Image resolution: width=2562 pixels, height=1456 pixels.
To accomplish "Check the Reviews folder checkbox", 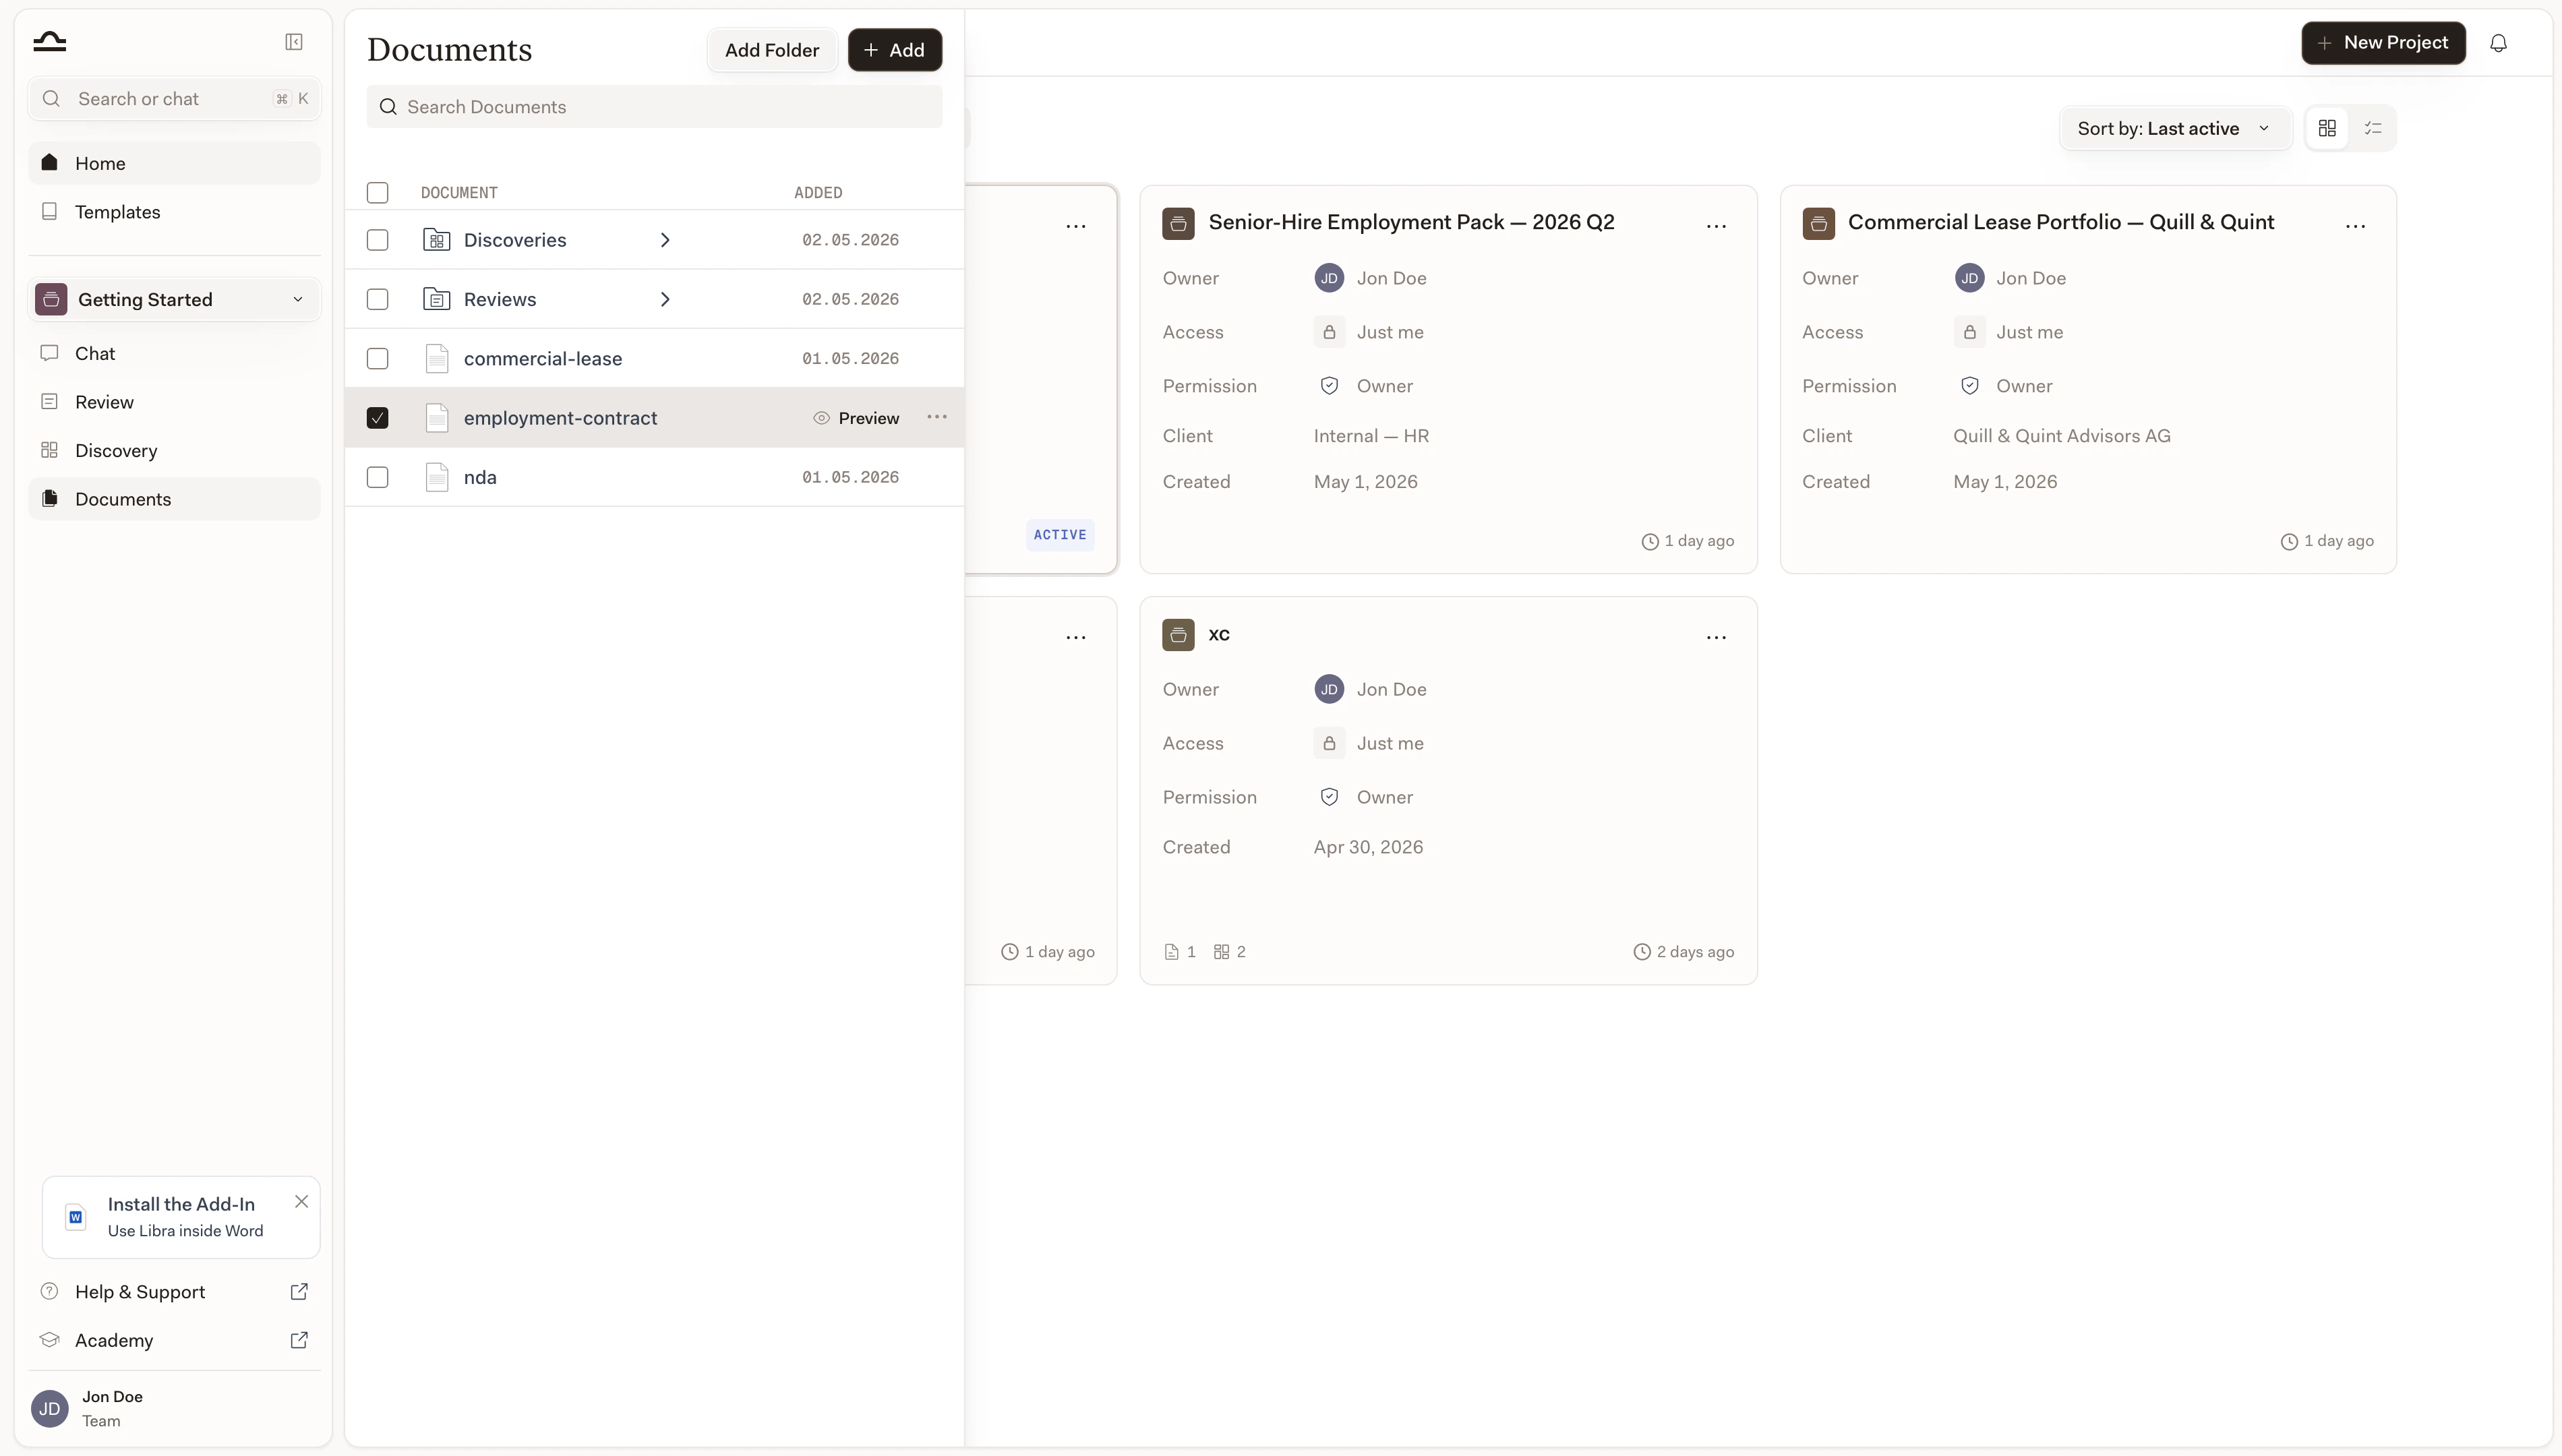I will click(377, 299).
